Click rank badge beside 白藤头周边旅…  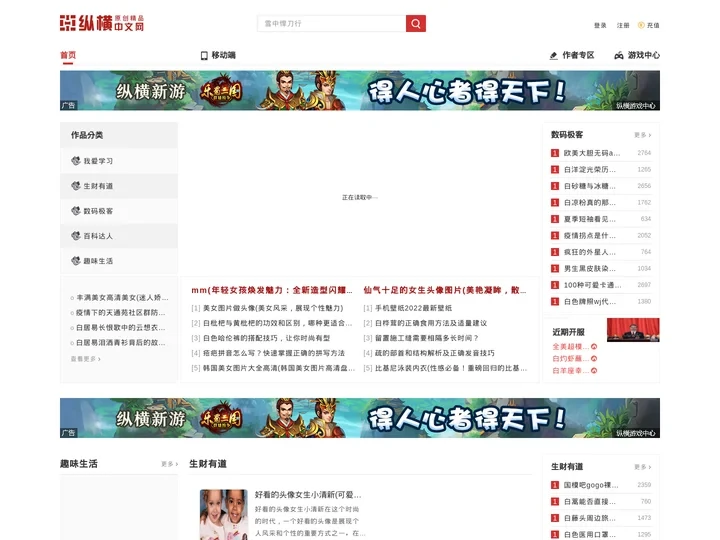(555, 518)
